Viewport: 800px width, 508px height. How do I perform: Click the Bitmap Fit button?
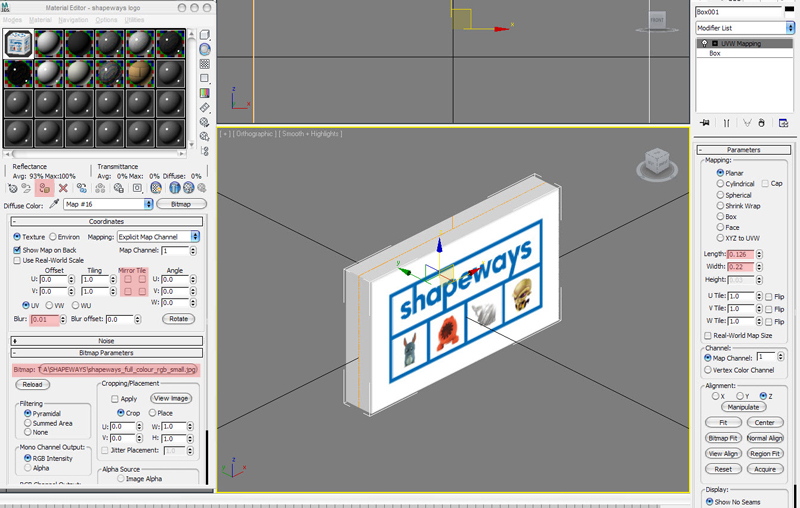[x=721, y=438]
